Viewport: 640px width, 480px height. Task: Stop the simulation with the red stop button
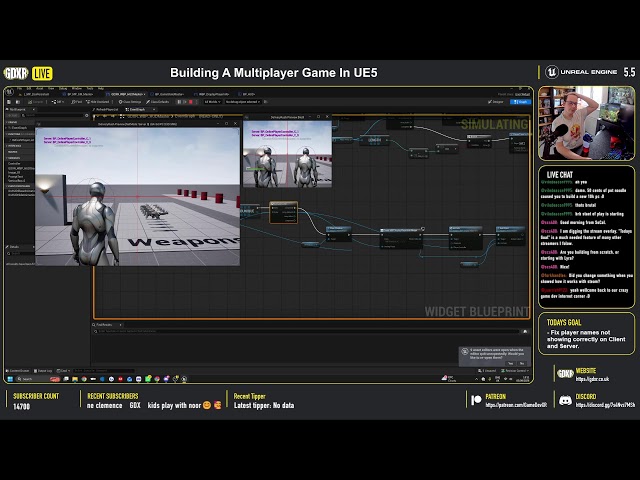pyautogui.click(x=191, y=102)
